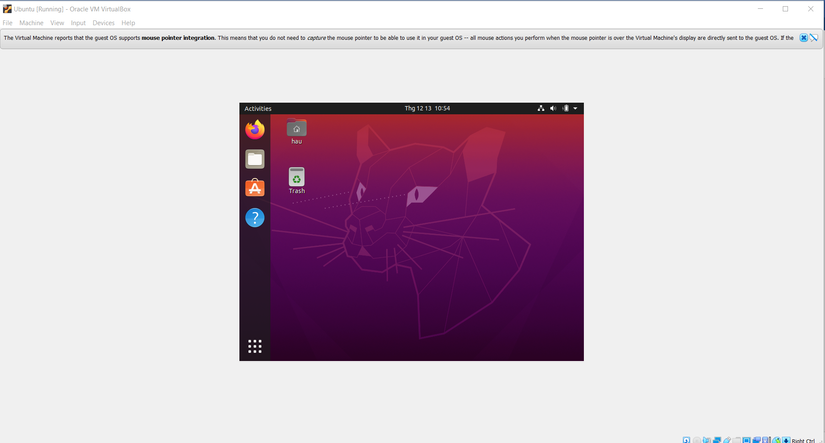825x443 pixels.
Task: Click the network adapters status icon
Action: click(717, 440)
